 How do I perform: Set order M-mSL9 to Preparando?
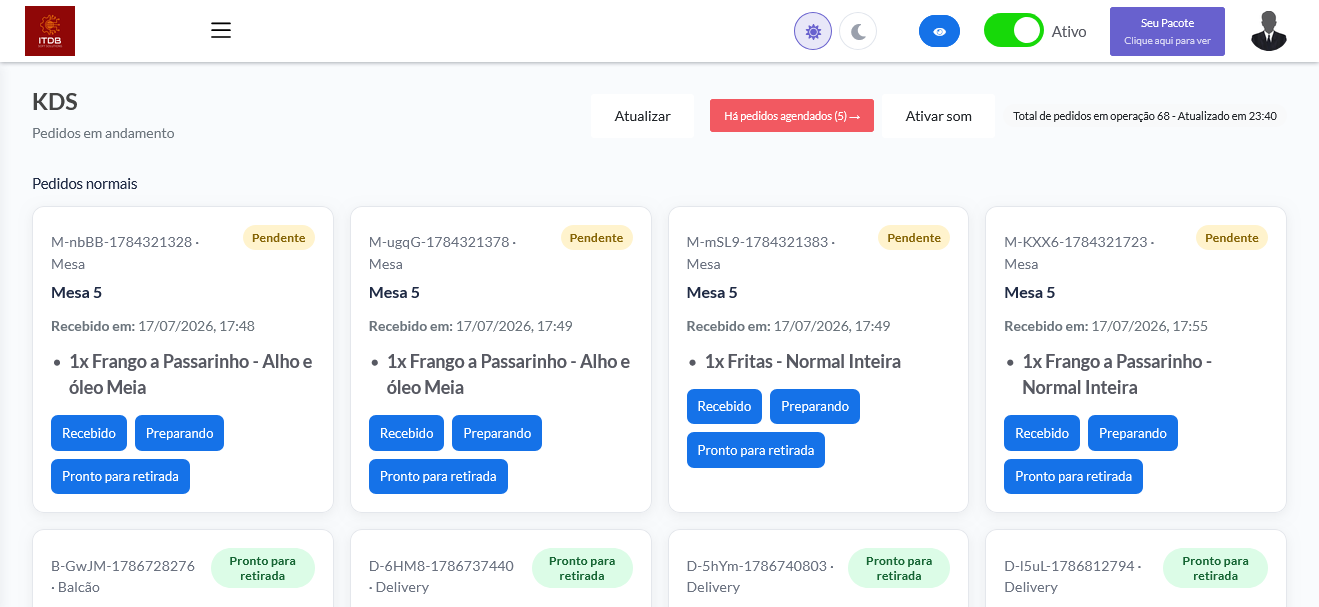point(815,406)
